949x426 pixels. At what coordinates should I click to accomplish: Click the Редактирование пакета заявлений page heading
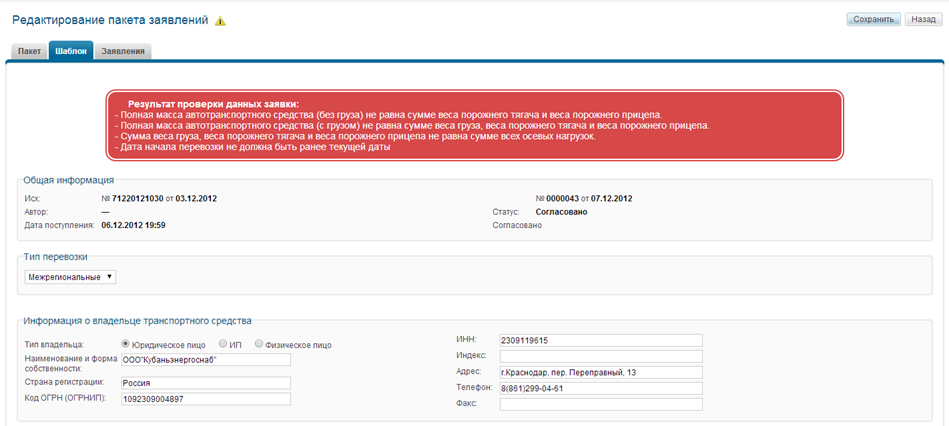click(x=110, y=21)
